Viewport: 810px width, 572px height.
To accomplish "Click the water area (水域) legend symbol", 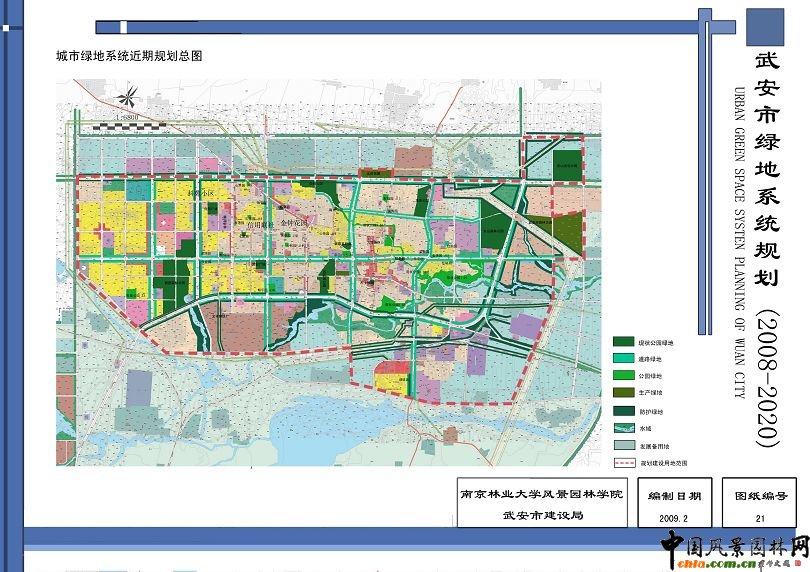I will point(624,427).
